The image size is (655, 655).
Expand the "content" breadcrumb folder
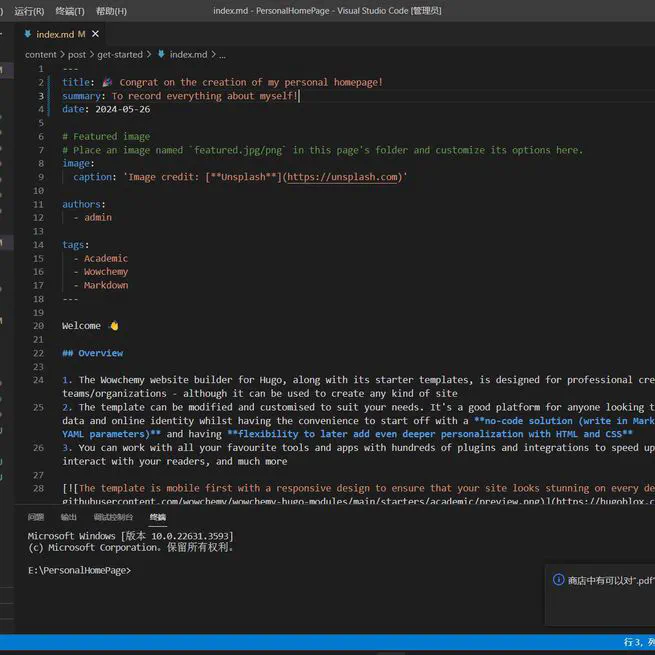41,55
